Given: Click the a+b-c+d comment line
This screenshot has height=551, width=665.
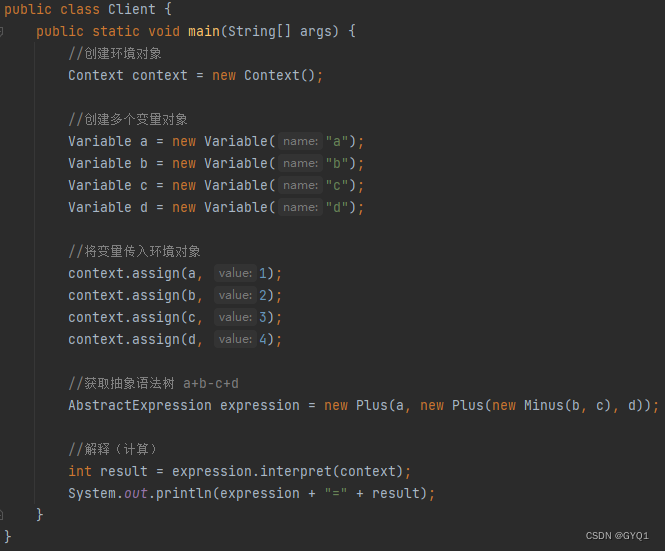Looking at the screenshot, I should point(154,383).
